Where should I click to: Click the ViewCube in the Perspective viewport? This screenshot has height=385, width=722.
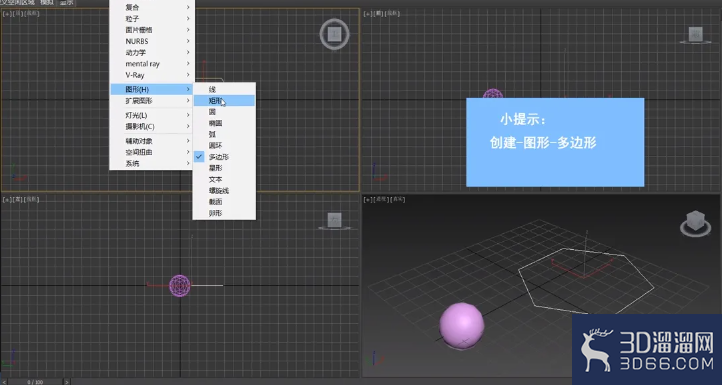click(695, 223)
